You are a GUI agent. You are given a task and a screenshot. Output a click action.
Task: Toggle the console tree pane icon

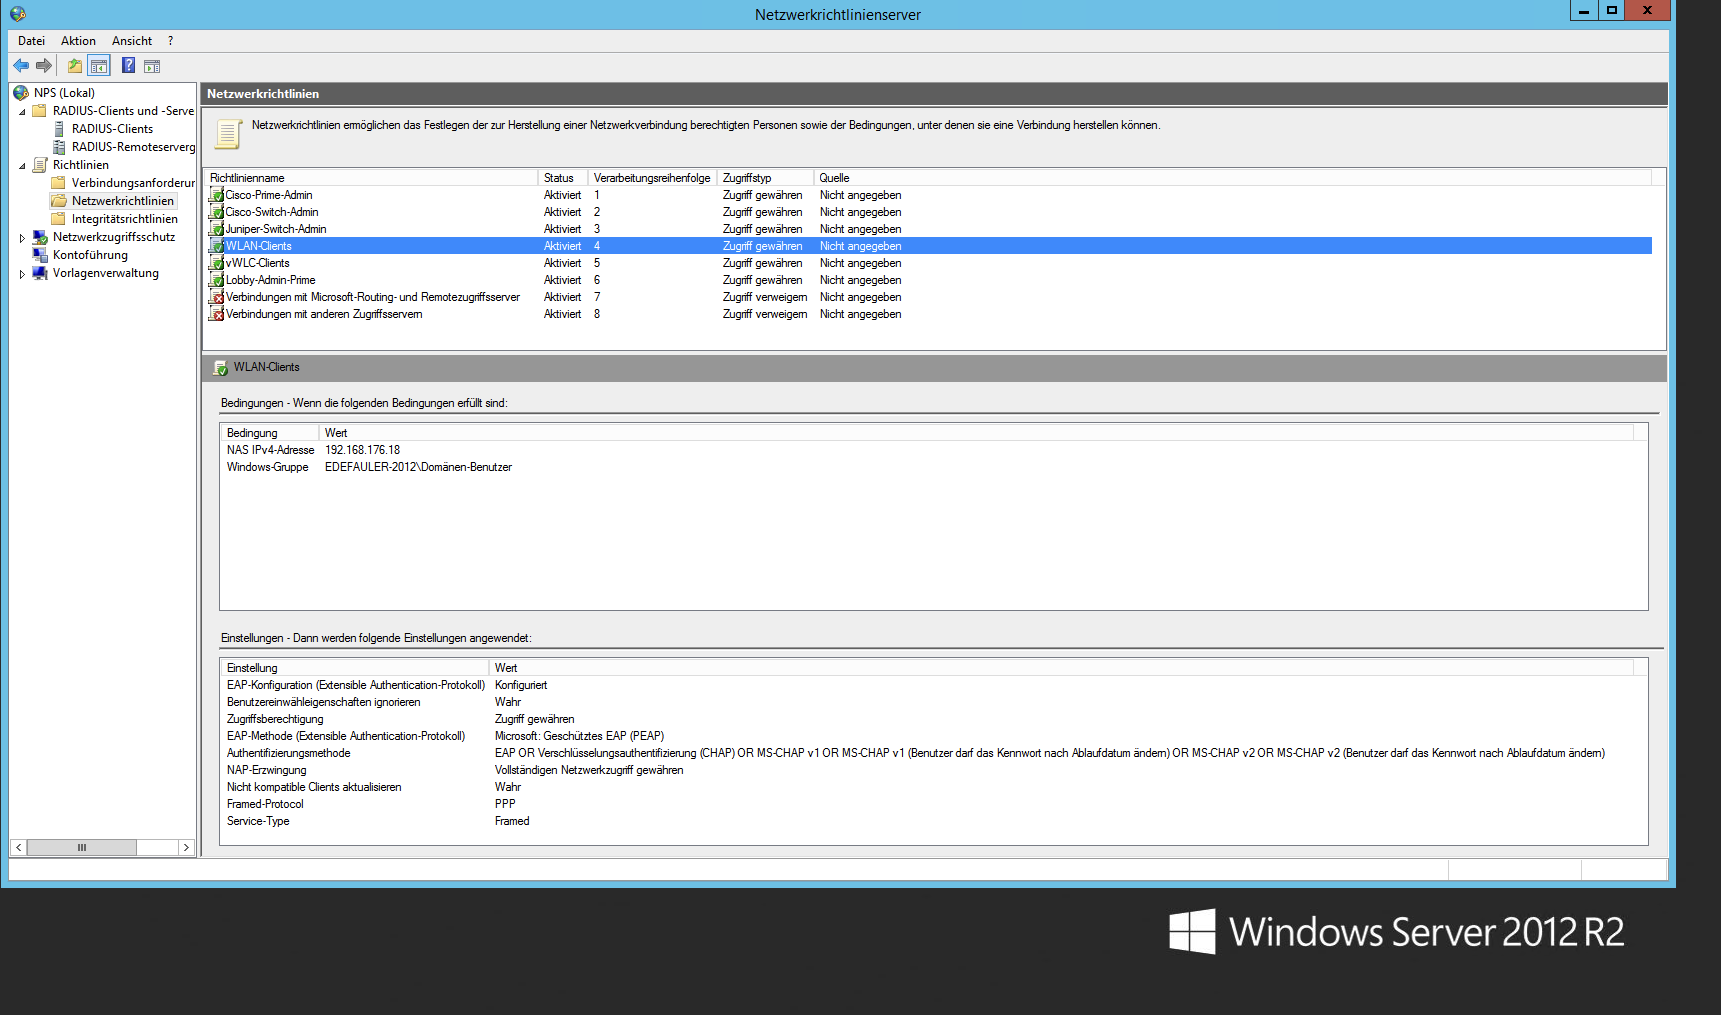point(99,66)
